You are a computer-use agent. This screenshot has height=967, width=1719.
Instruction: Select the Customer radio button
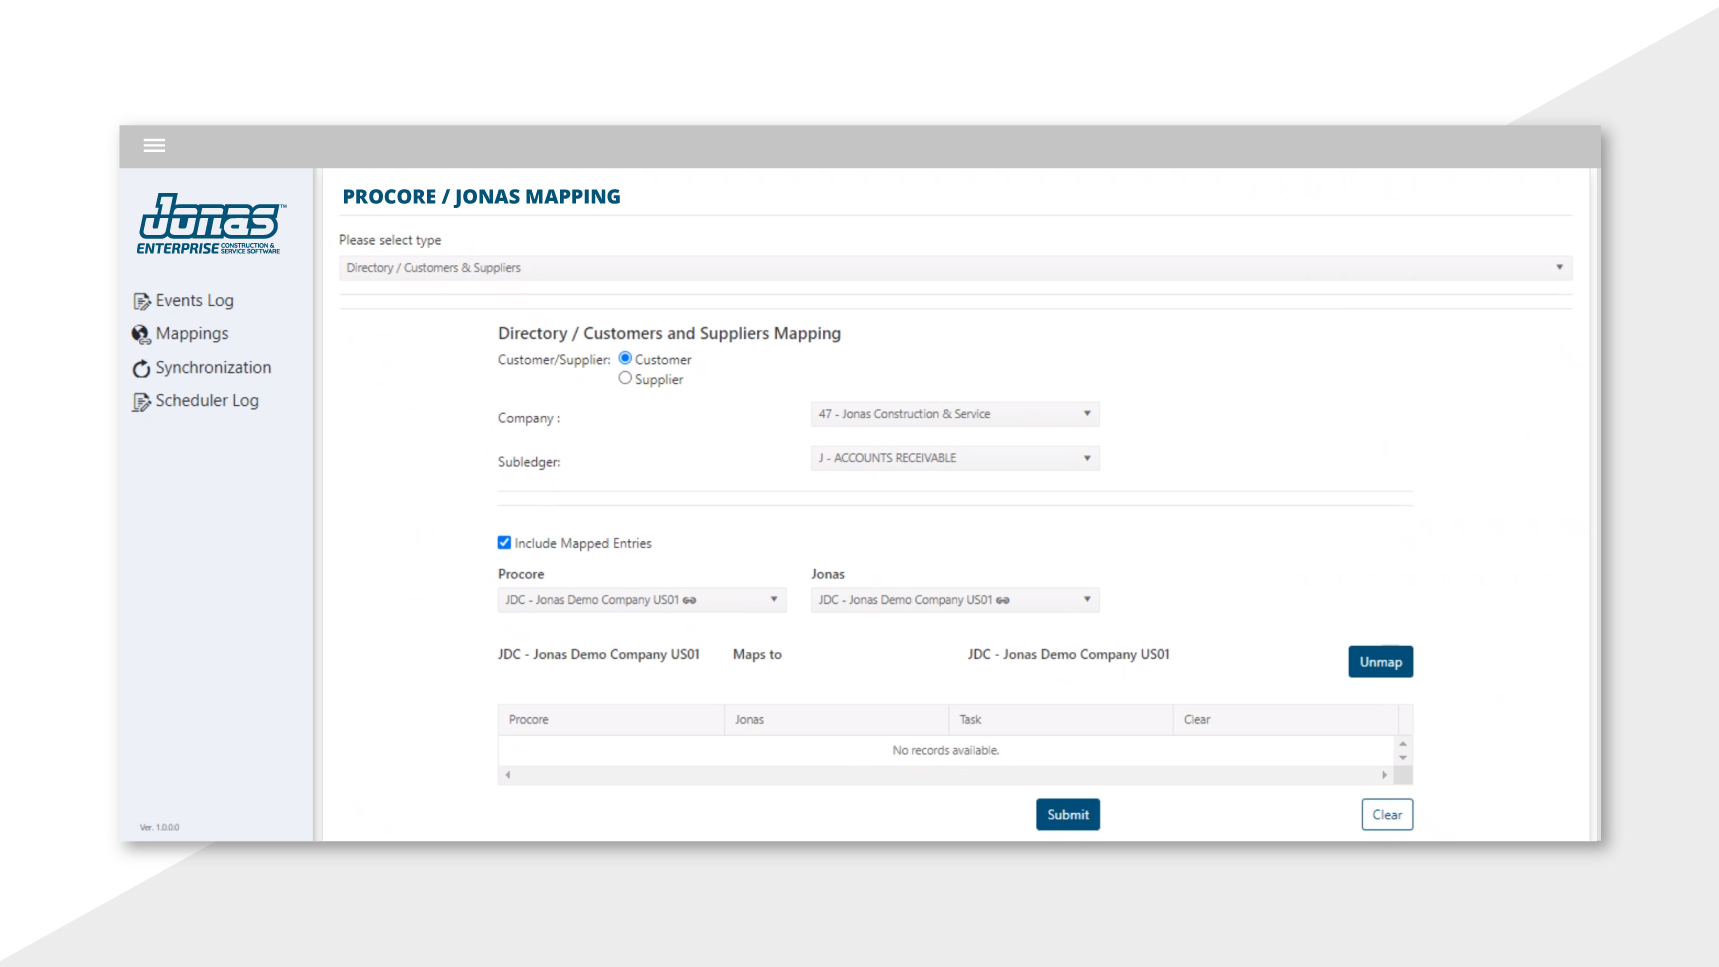point(625,358)
